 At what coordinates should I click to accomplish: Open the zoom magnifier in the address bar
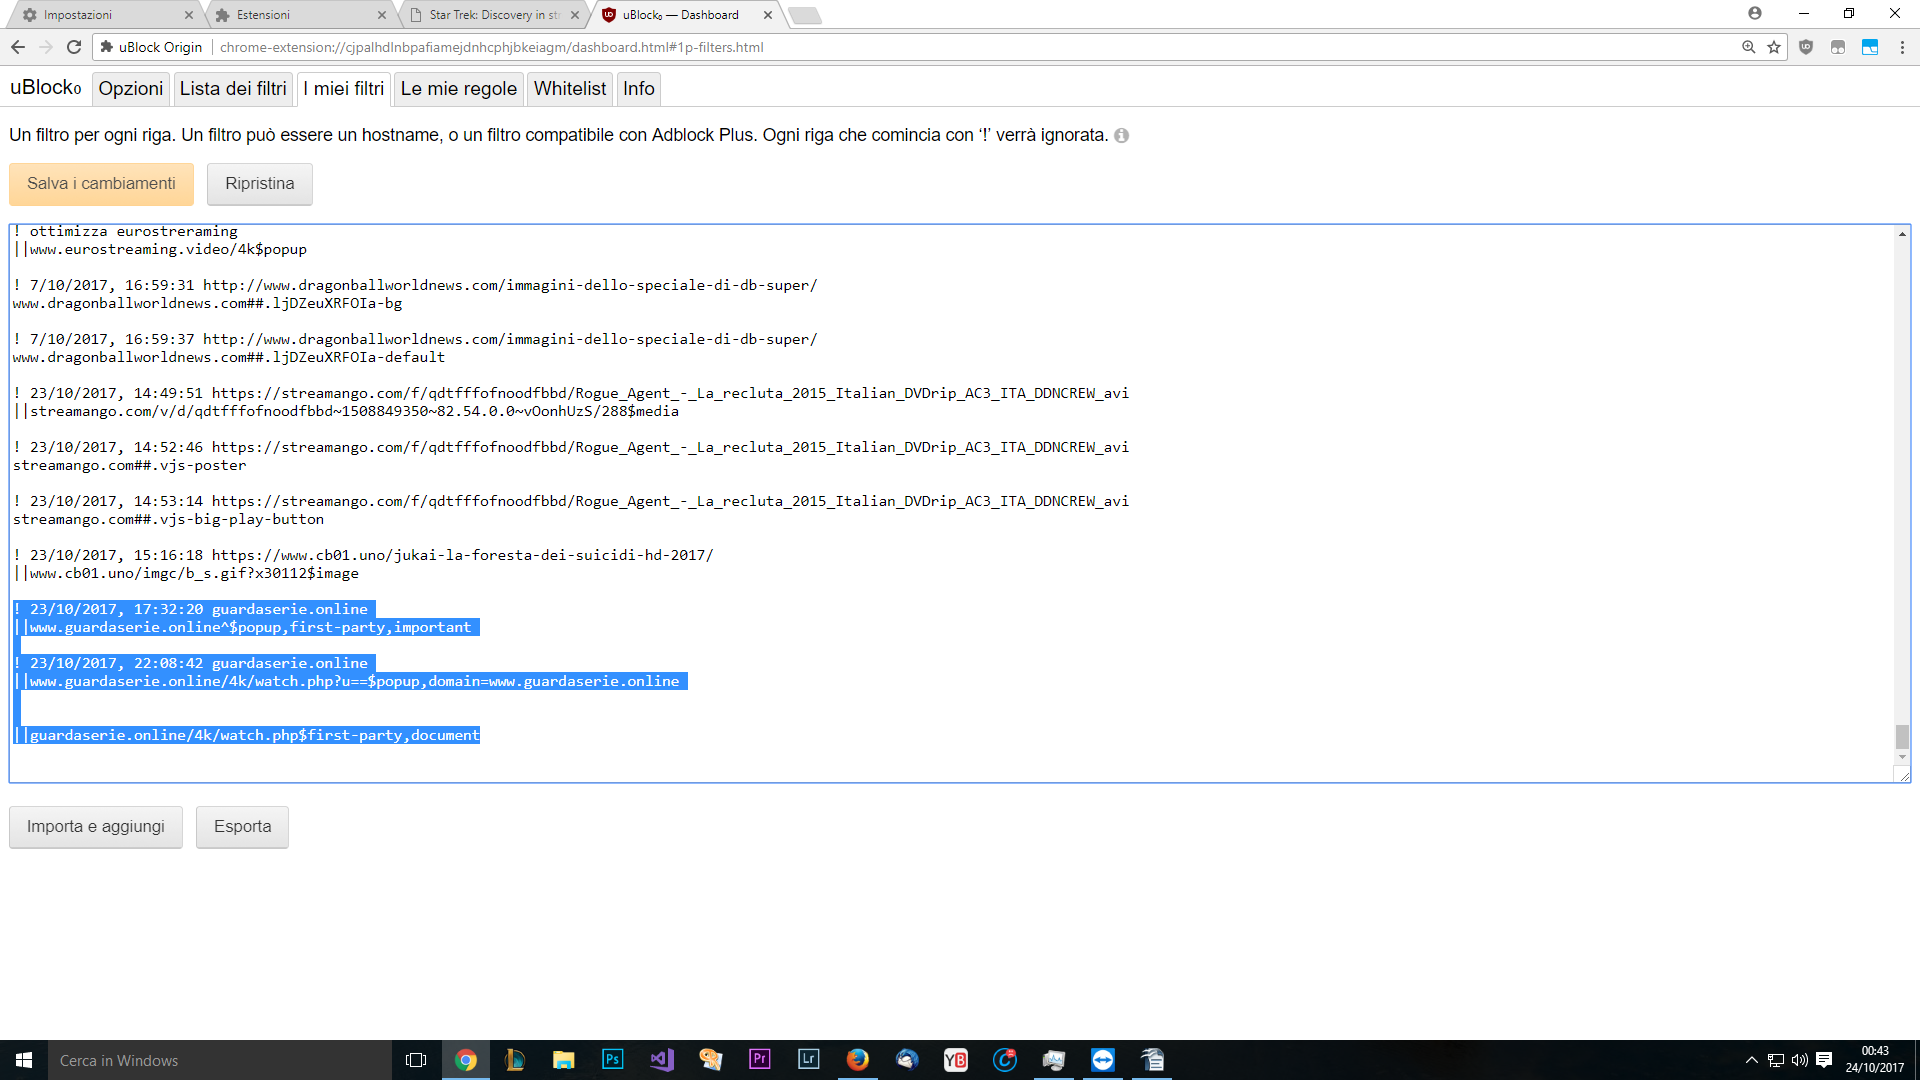1748,47
